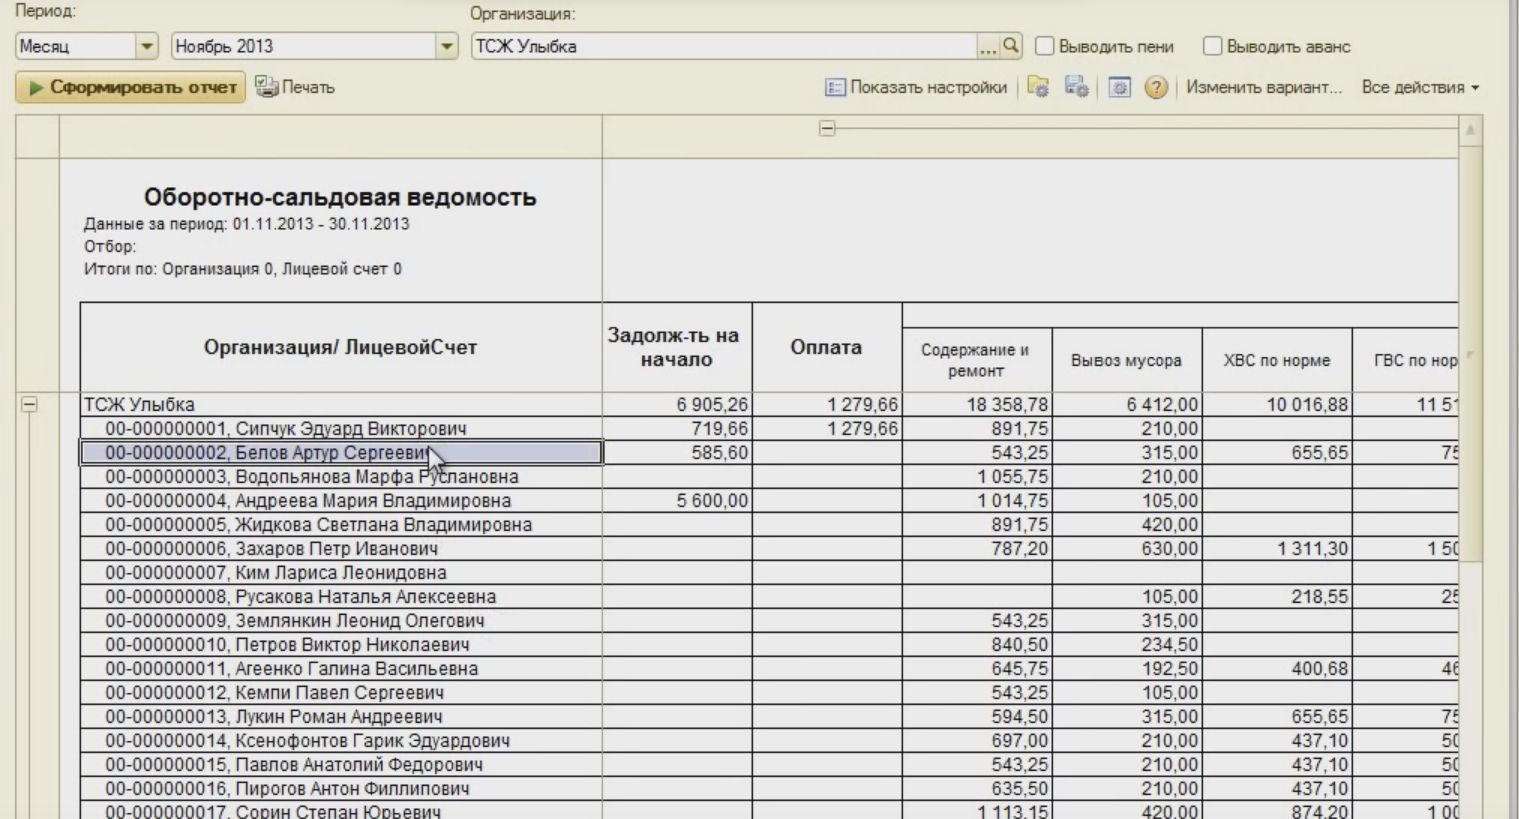Click the Организация/ ЛицевойСчет column header
This screenshot has height=819, width=1519.
click(341, 347)
